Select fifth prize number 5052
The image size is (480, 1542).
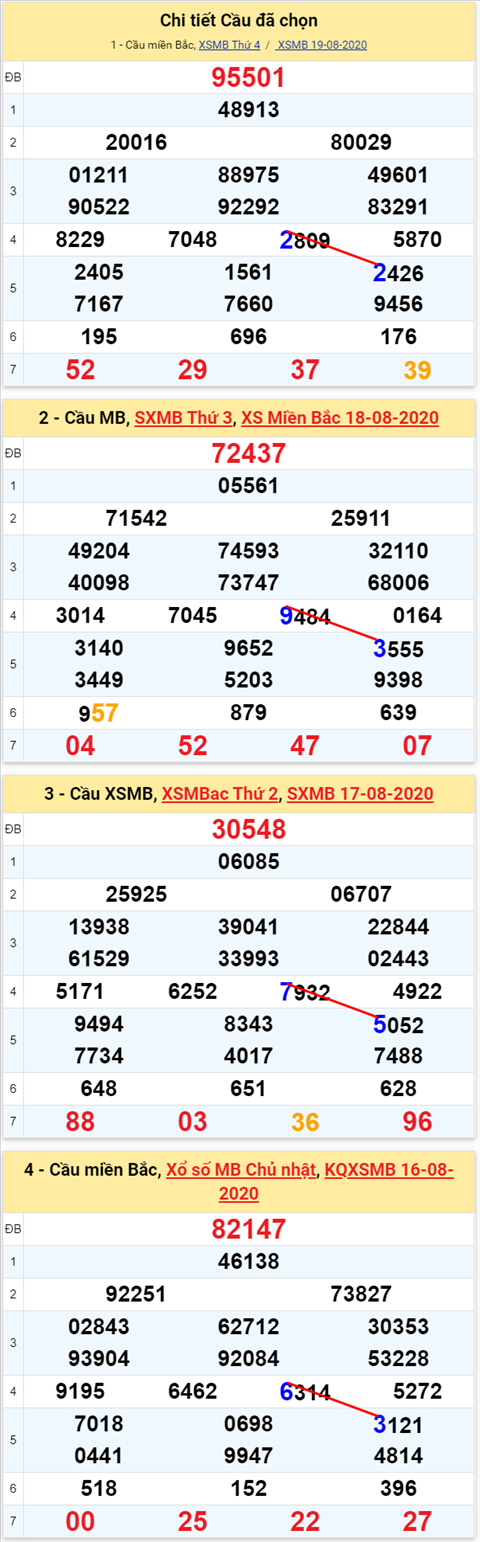(398, 1024)
